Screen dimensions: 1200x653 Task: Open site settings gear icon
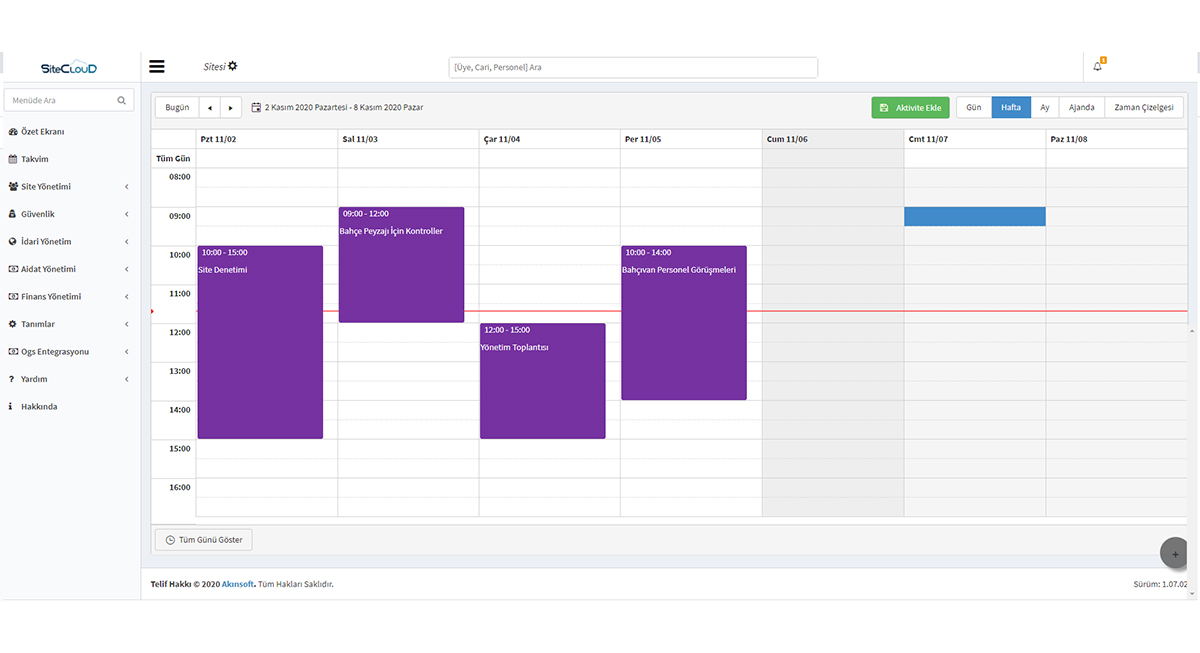click(233, 66)
